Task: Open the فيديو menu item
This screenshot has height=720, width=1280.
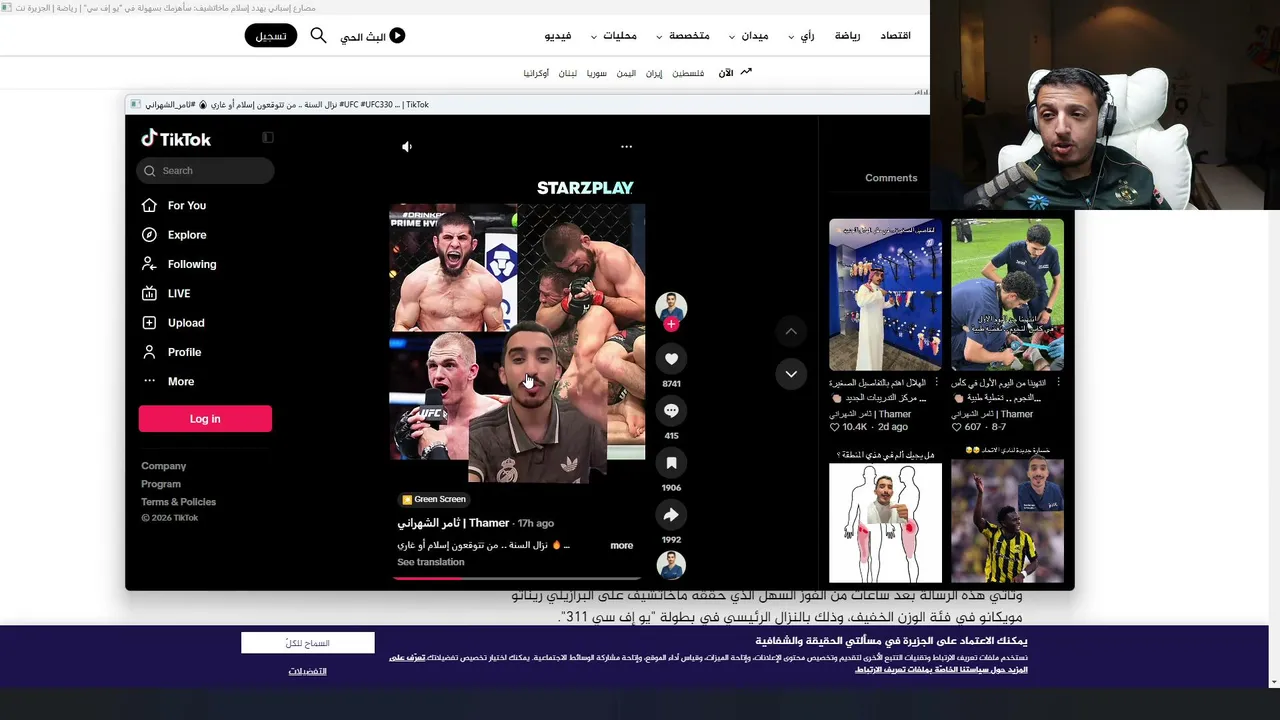Action: click(558, 36)
